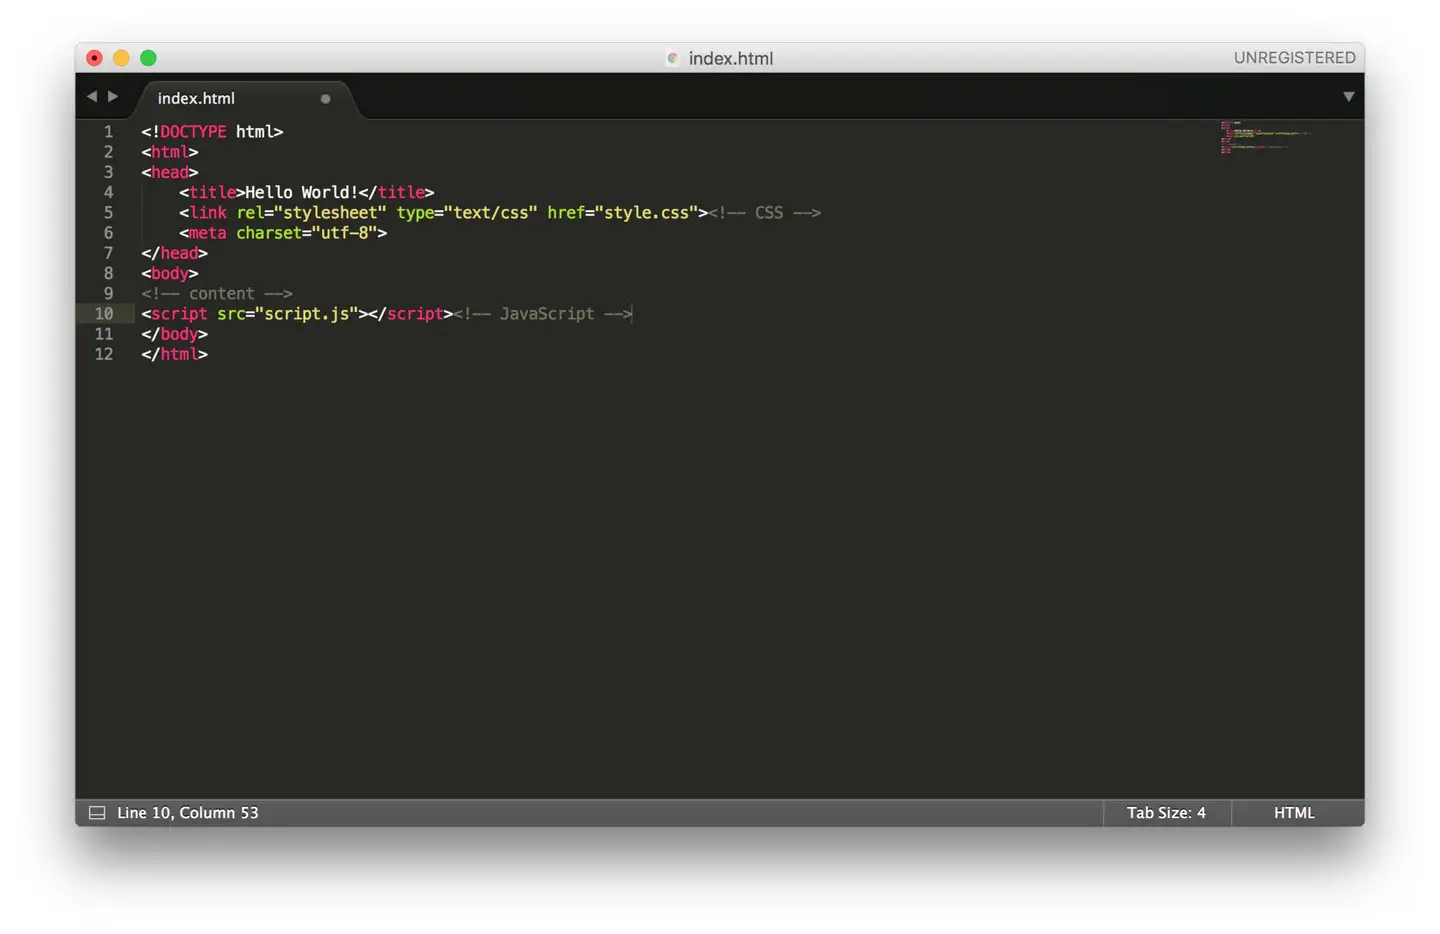Toggle the side panel switcher icon
1440x934 pixels.
tap(97, 813)
